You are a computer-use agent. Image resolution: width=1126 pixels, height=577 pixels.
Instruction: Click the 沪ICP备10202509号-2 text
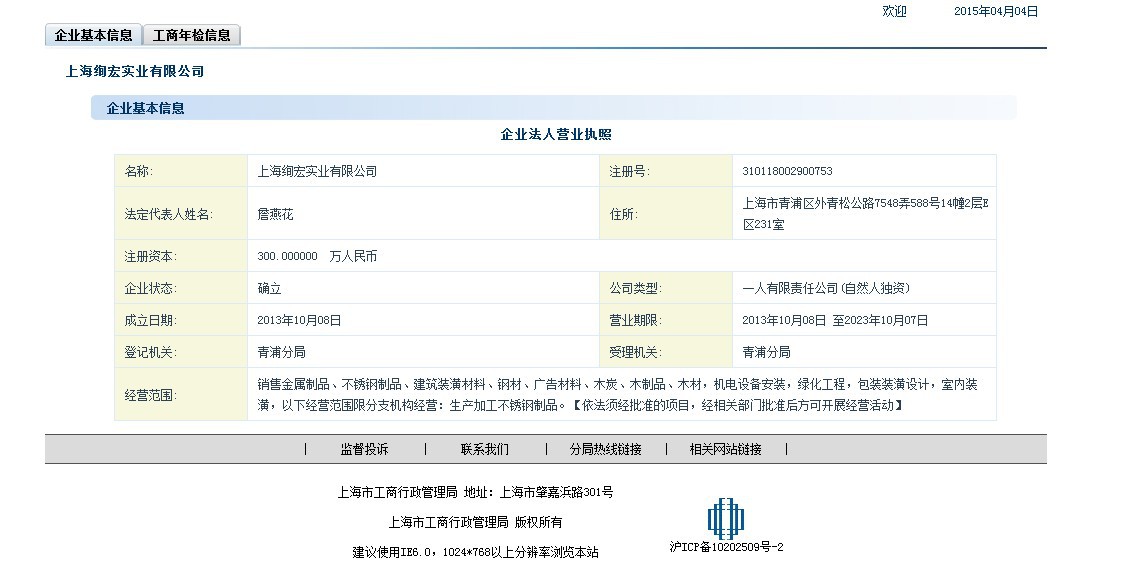click(x=726, y=547)
